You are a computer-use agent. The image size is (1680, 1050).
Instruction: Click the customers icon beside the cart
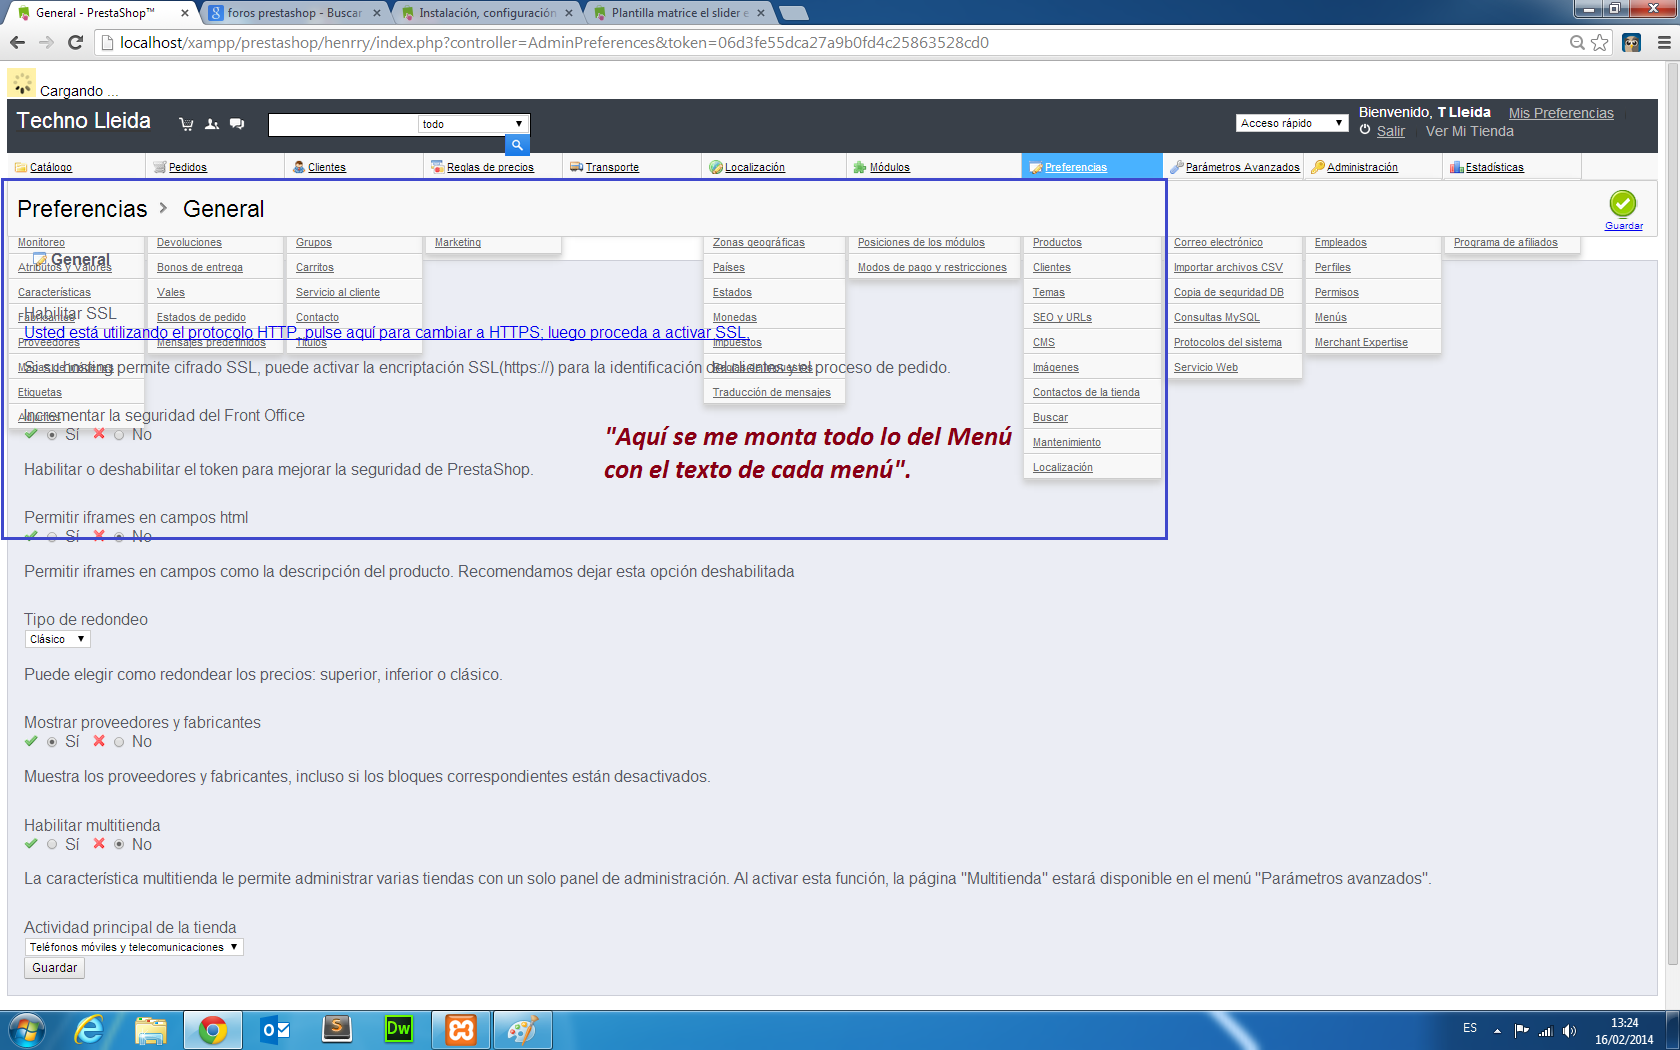212,124
